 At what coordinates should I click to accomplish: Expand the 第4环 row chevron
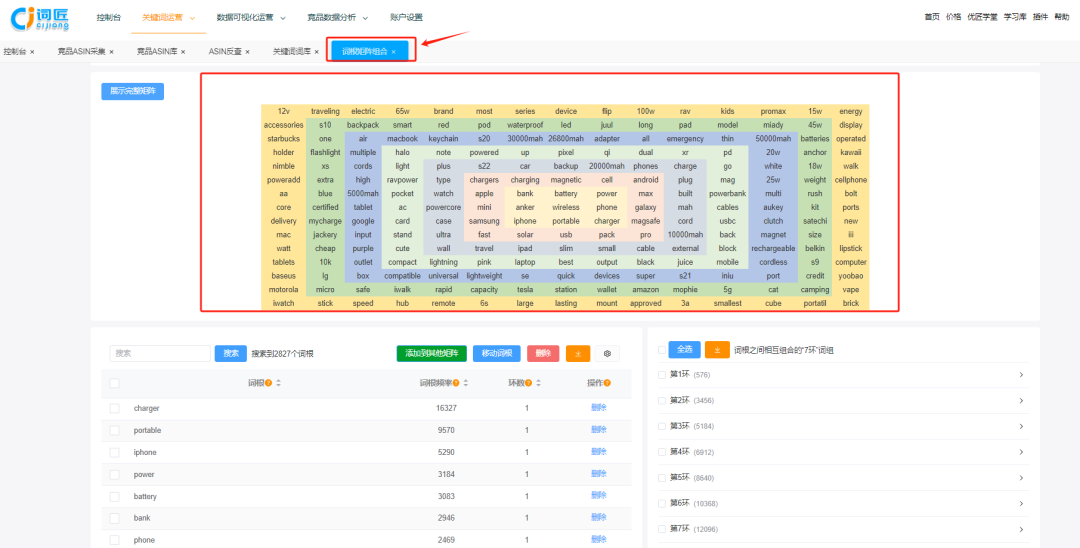pos(1021,452)
